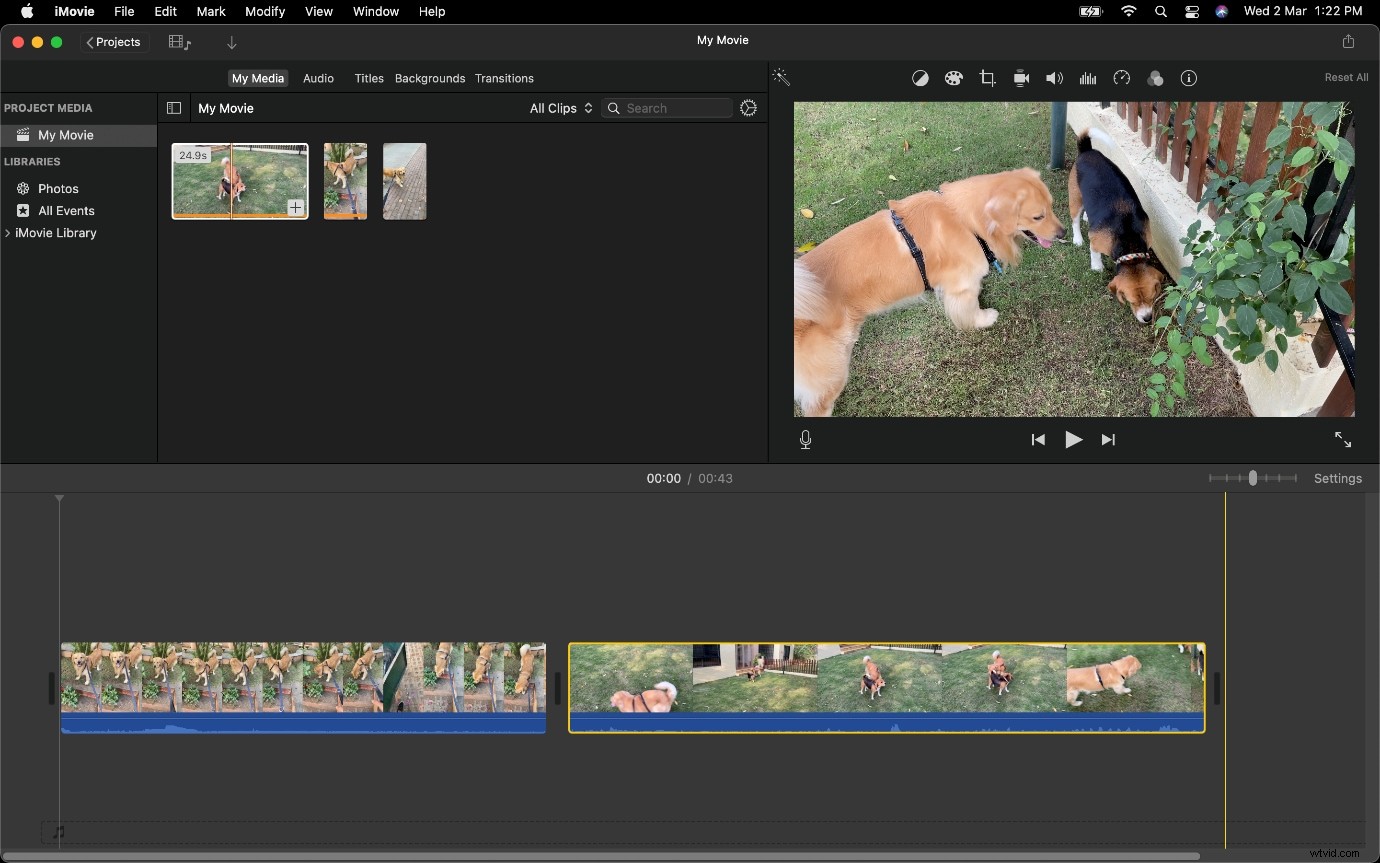Open the Clip Information panel
This screenshot has height=863, width=1380.
[1188, 78]
